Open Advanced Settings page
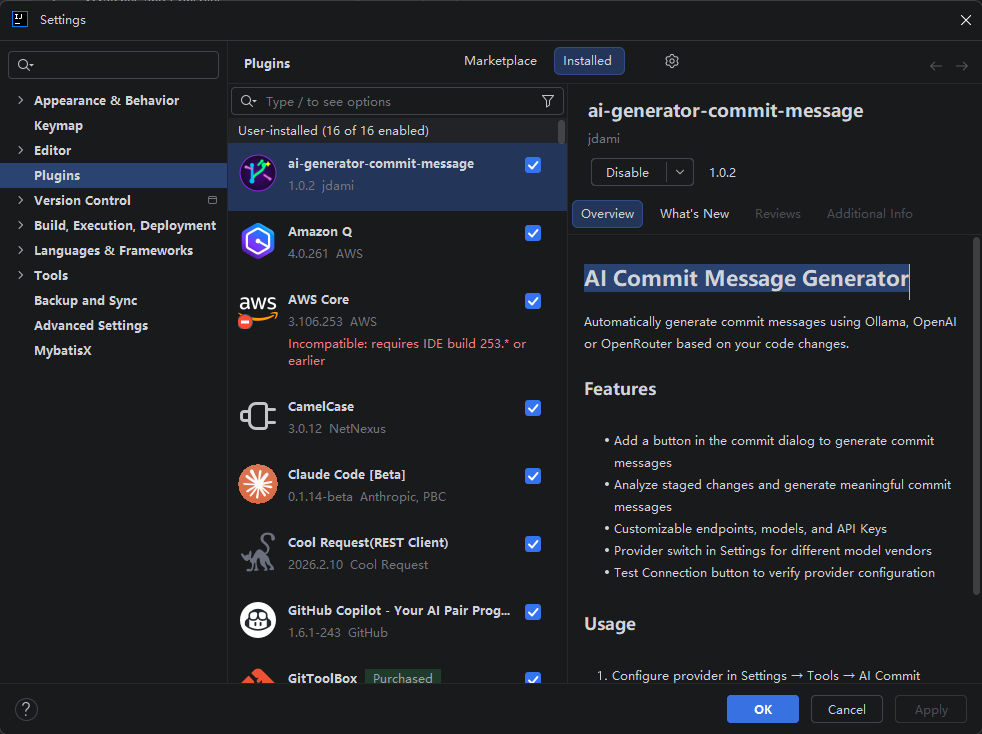Viewport: 982px width, 734px height. [x=91, y=325]
